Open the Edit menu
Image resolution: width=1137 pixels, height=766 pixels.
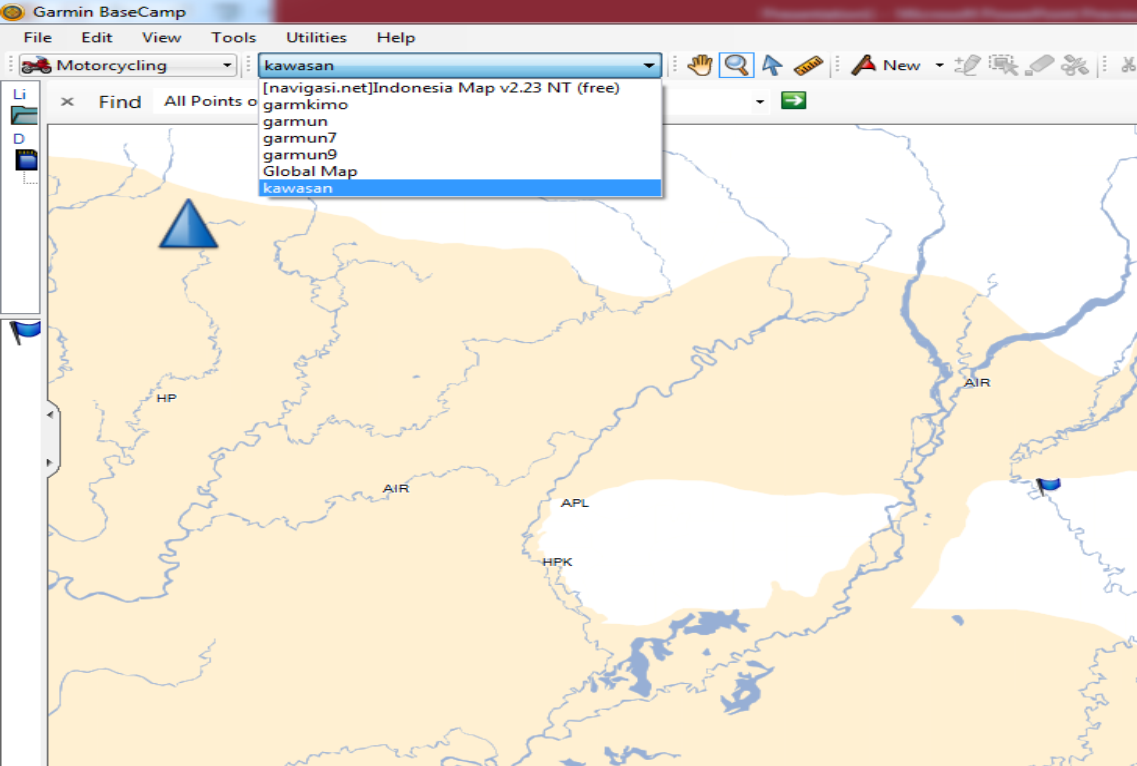(96, 38)
